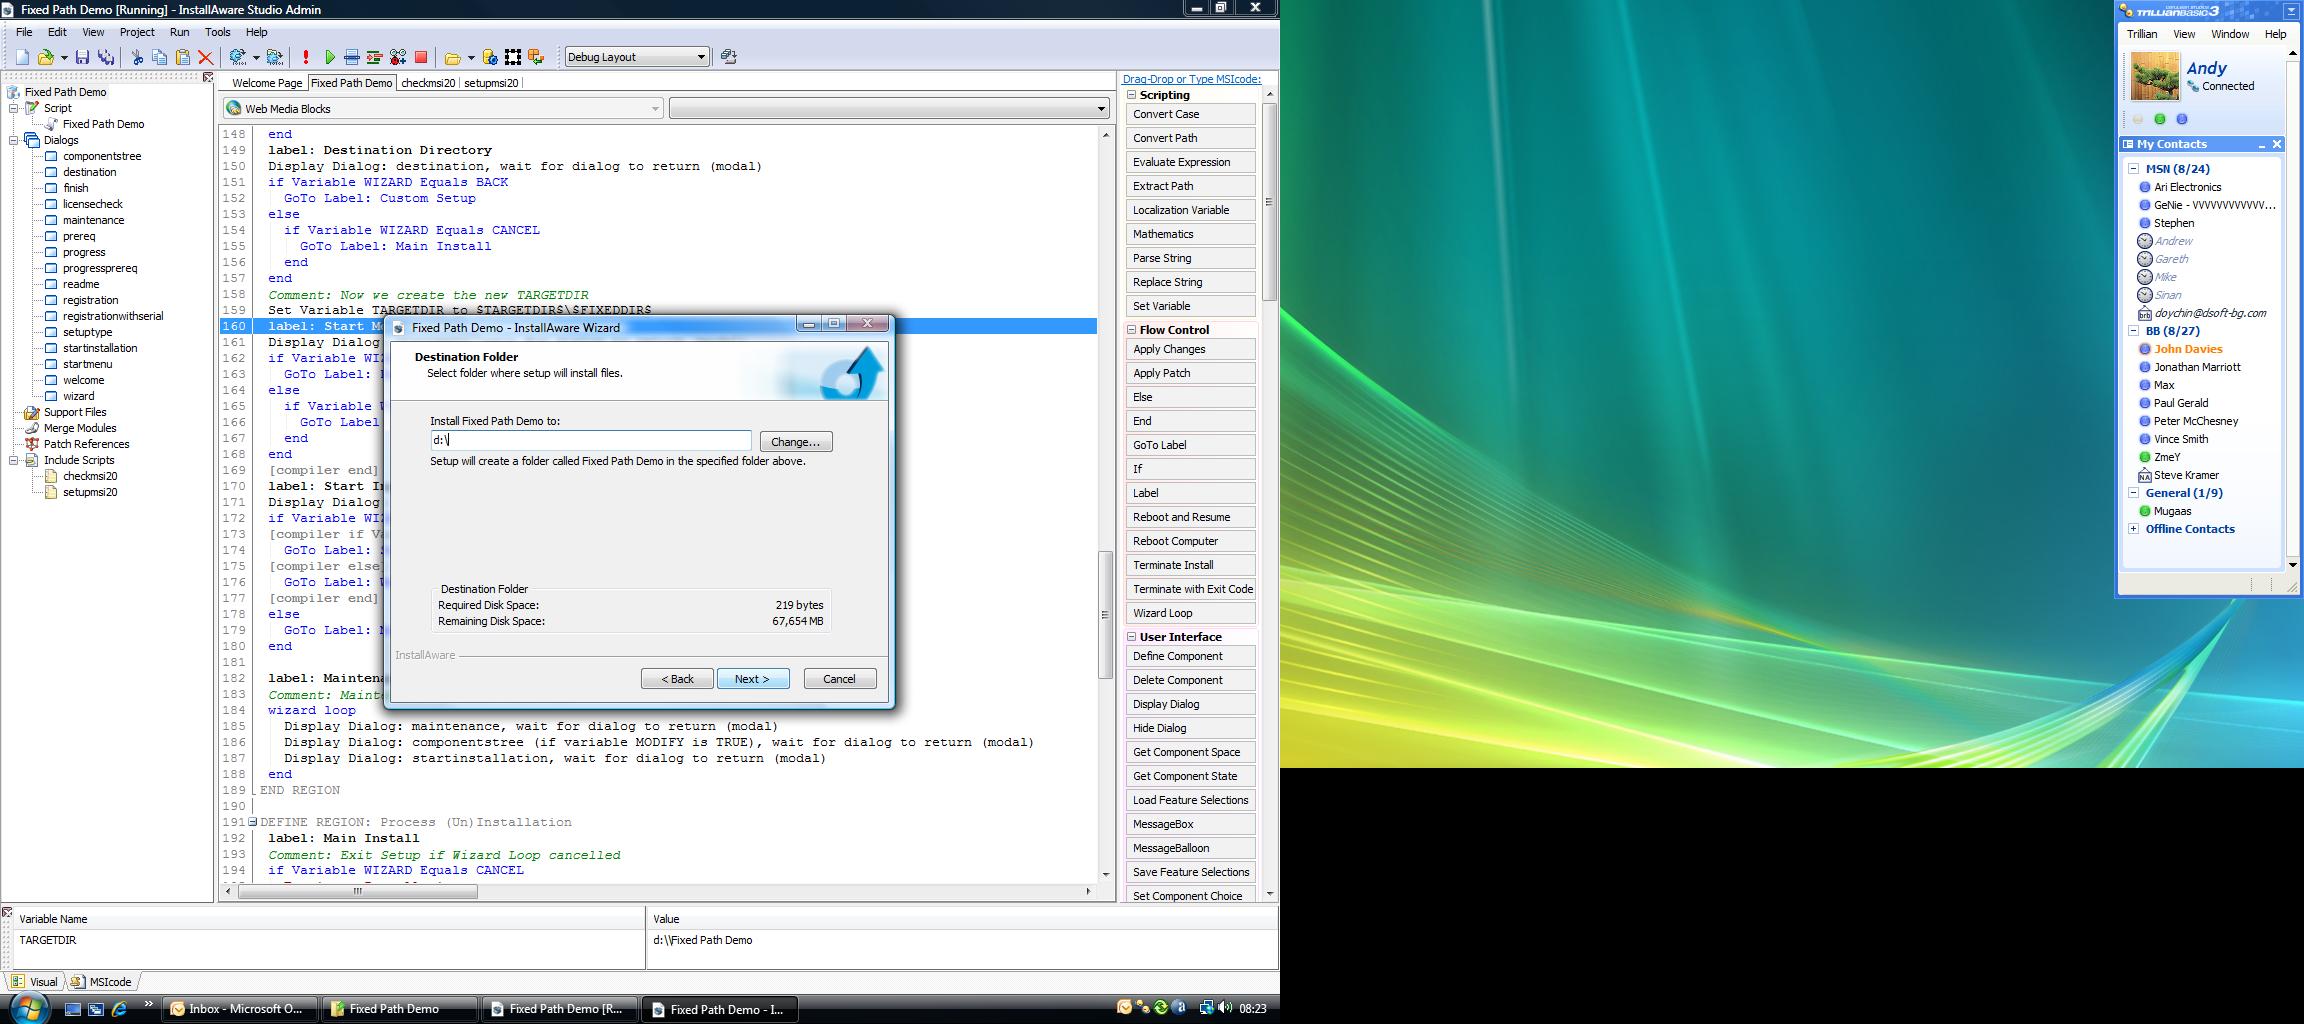The height and width of the screenshot is (1024, 2304).
Task: Collapse the User Interface commands group
Action: click(x=1132, y=637)
